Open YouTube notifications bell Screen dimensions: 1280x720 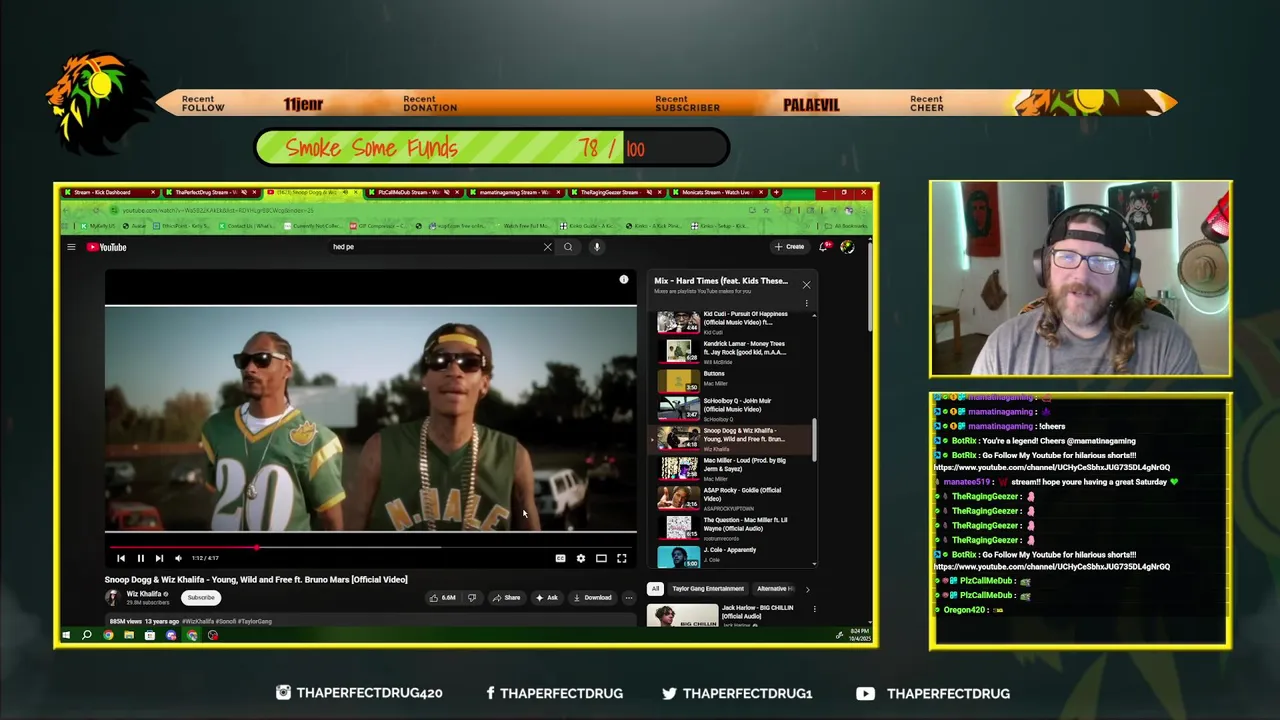(x=824, y=247)
